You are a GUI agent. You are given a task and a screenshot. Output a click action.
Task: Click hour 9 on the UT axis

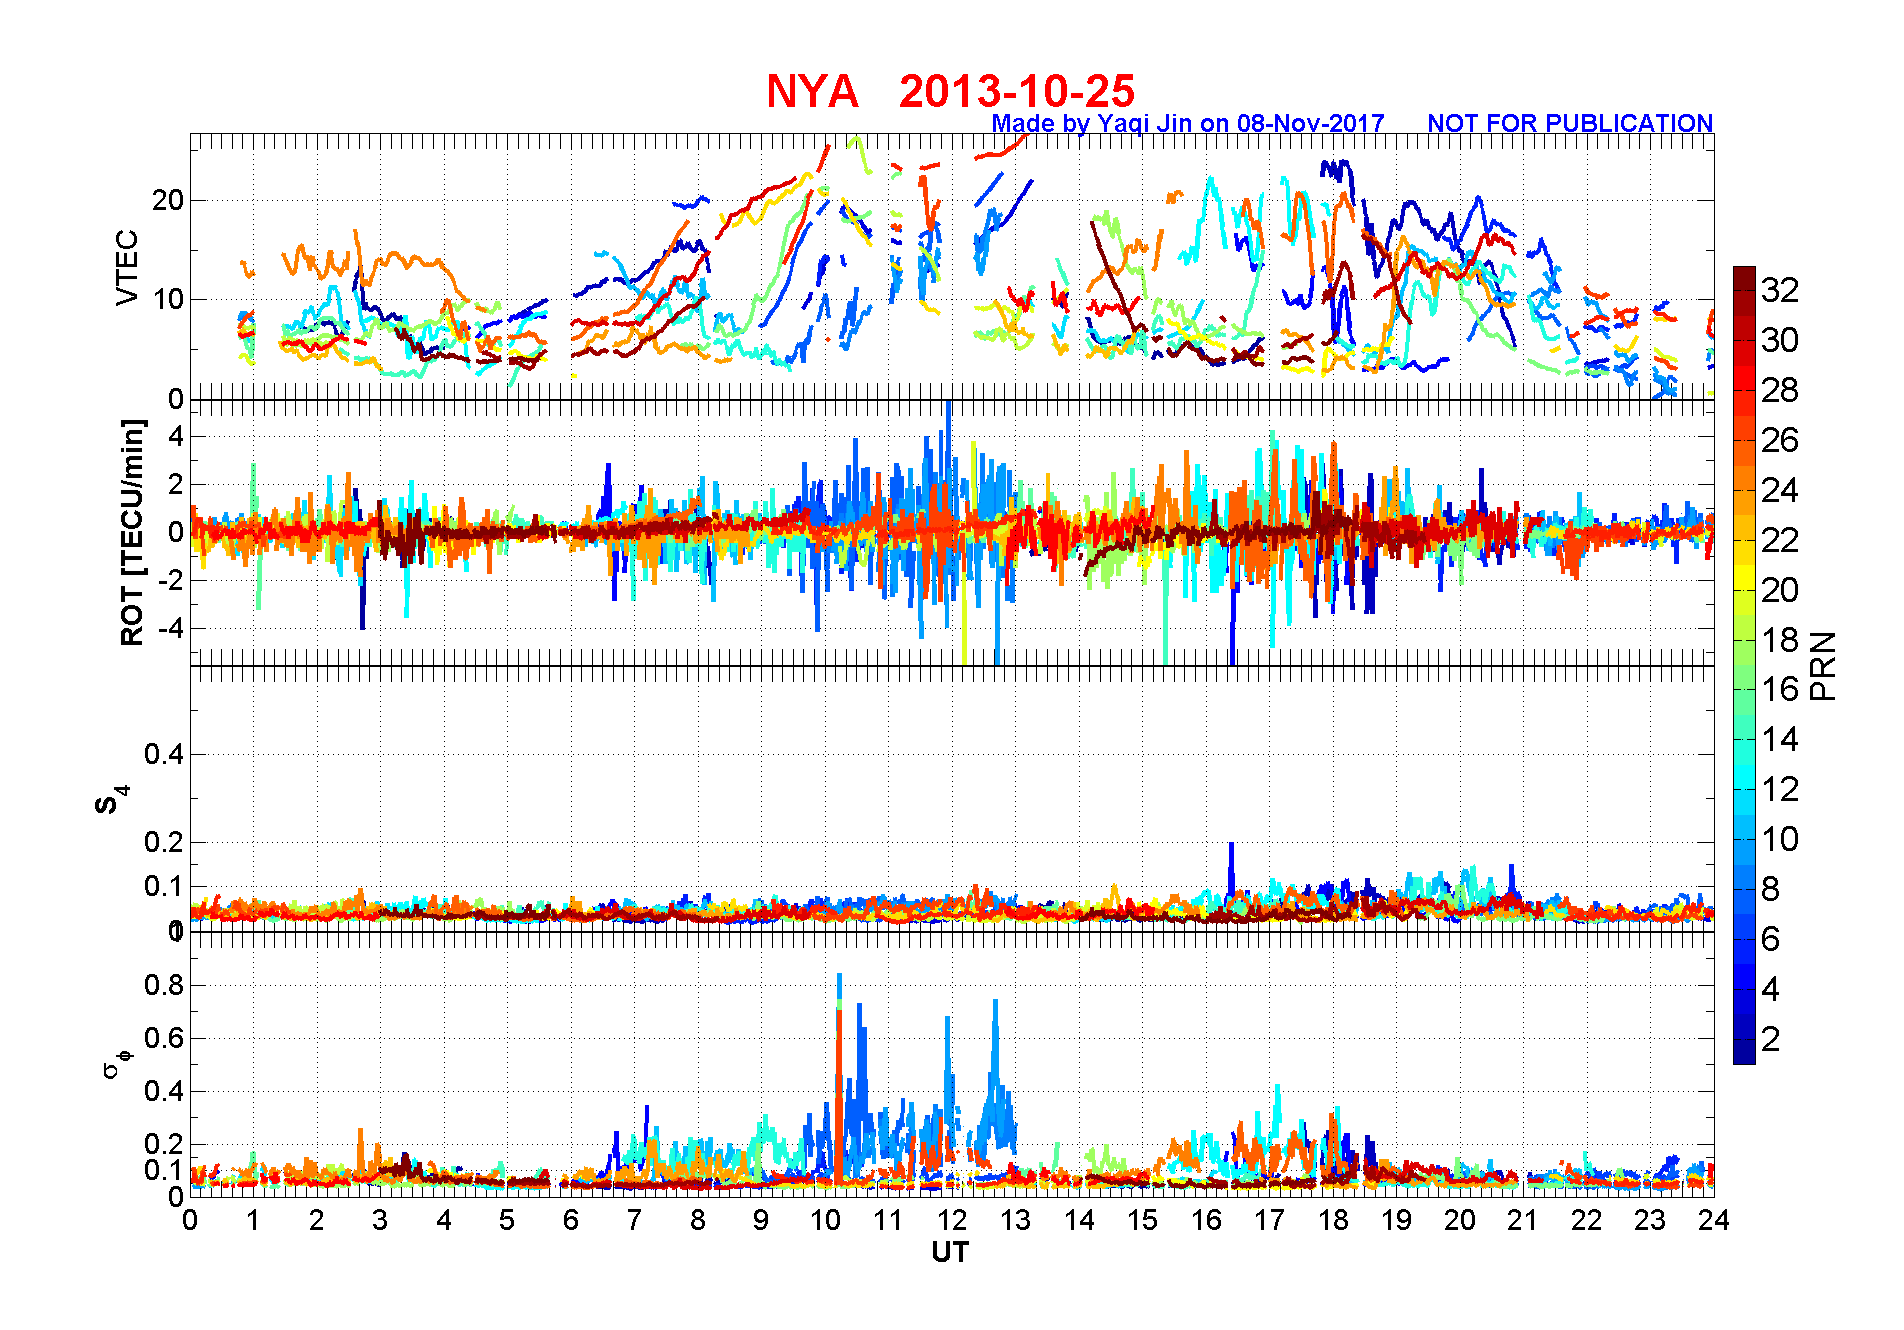pos(761,1220)
